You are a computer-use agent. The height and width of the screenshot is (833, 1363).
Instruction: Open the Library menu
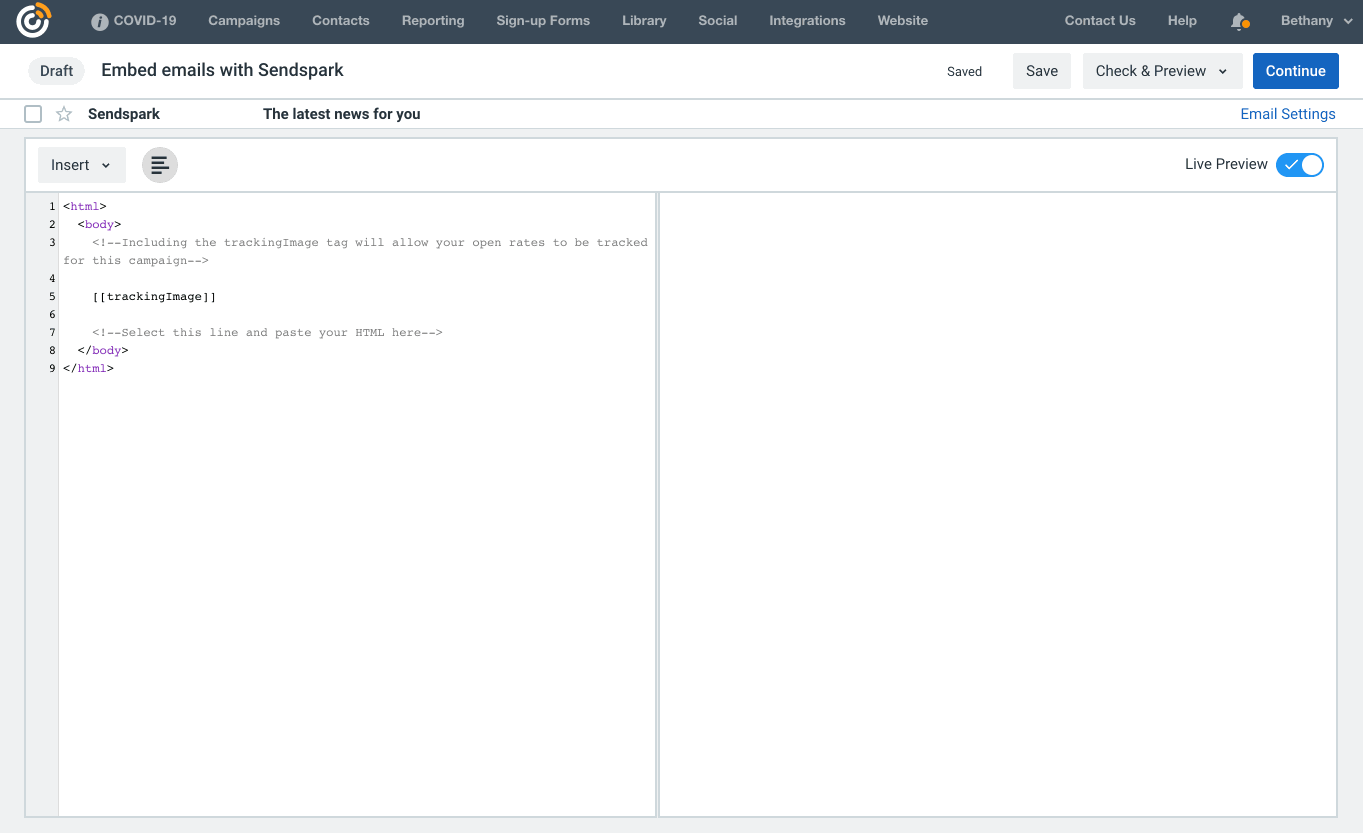pos(644,20)
